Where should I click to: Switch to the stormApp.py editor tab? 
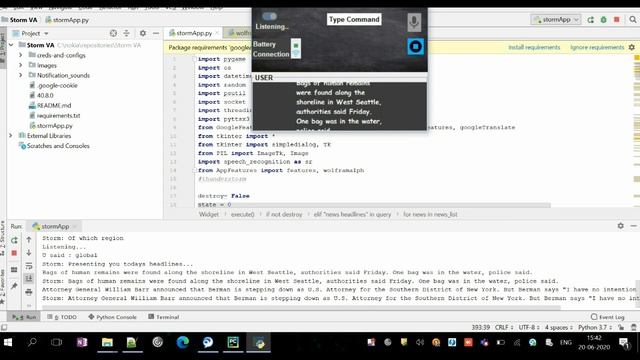click(194, 33)
